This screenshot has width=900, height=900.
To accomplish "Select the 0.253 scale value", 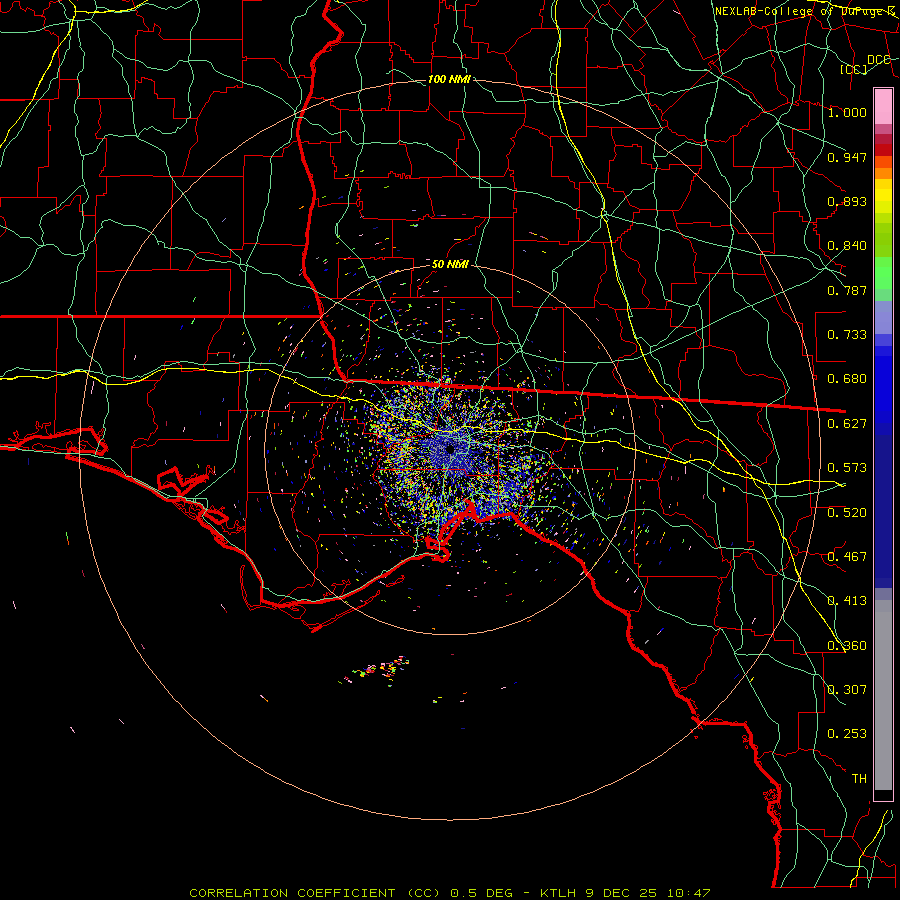I will click(x=847, y=734).
